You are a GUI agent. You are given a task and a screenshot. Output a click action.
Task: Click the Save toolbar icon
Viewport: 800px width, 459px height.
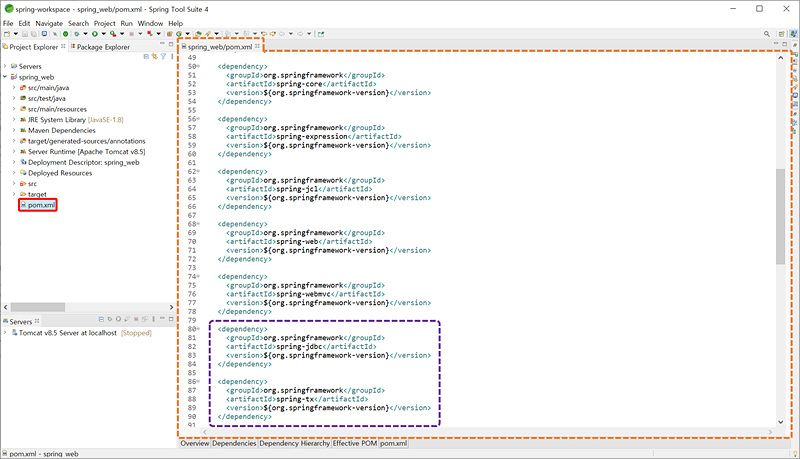24,34
